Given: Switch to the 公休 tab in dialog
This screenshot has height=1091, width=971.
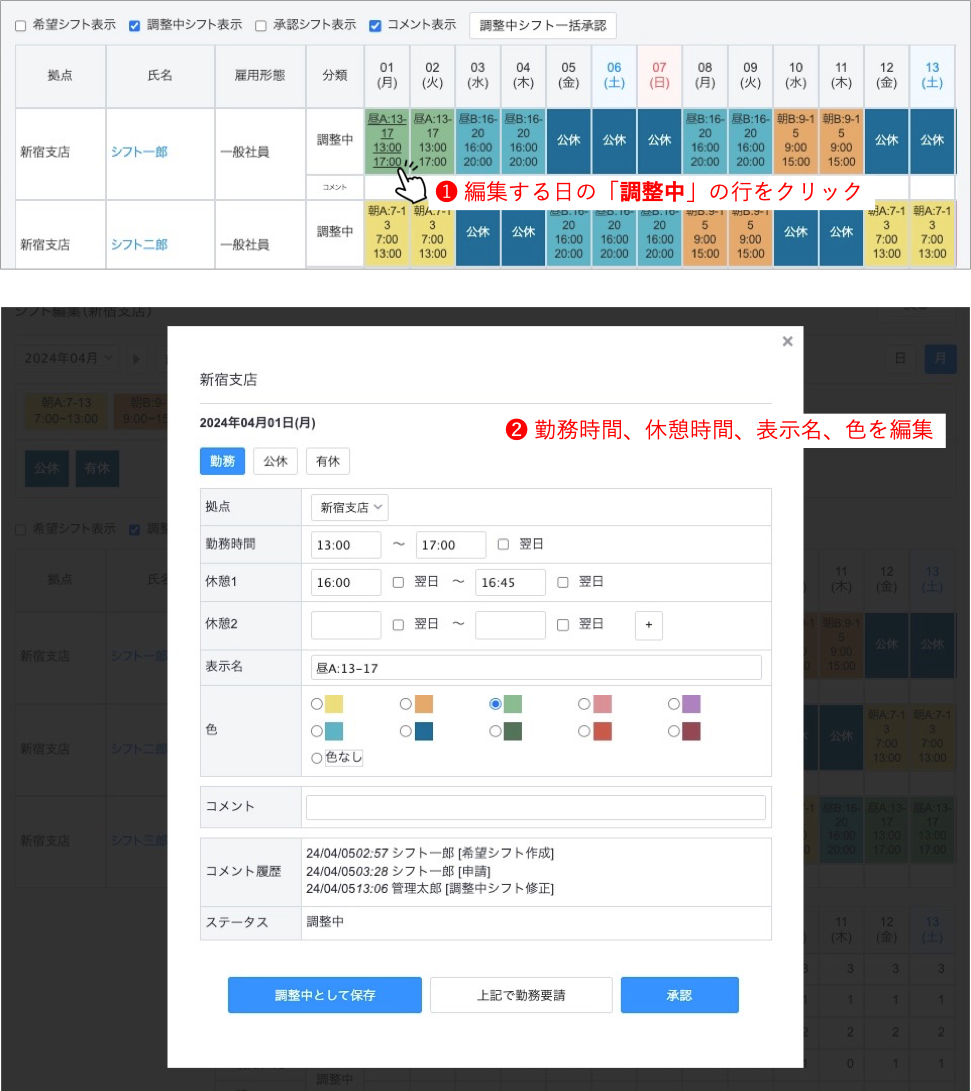Looking at the screenshot, I should click(x=275, y=461).
